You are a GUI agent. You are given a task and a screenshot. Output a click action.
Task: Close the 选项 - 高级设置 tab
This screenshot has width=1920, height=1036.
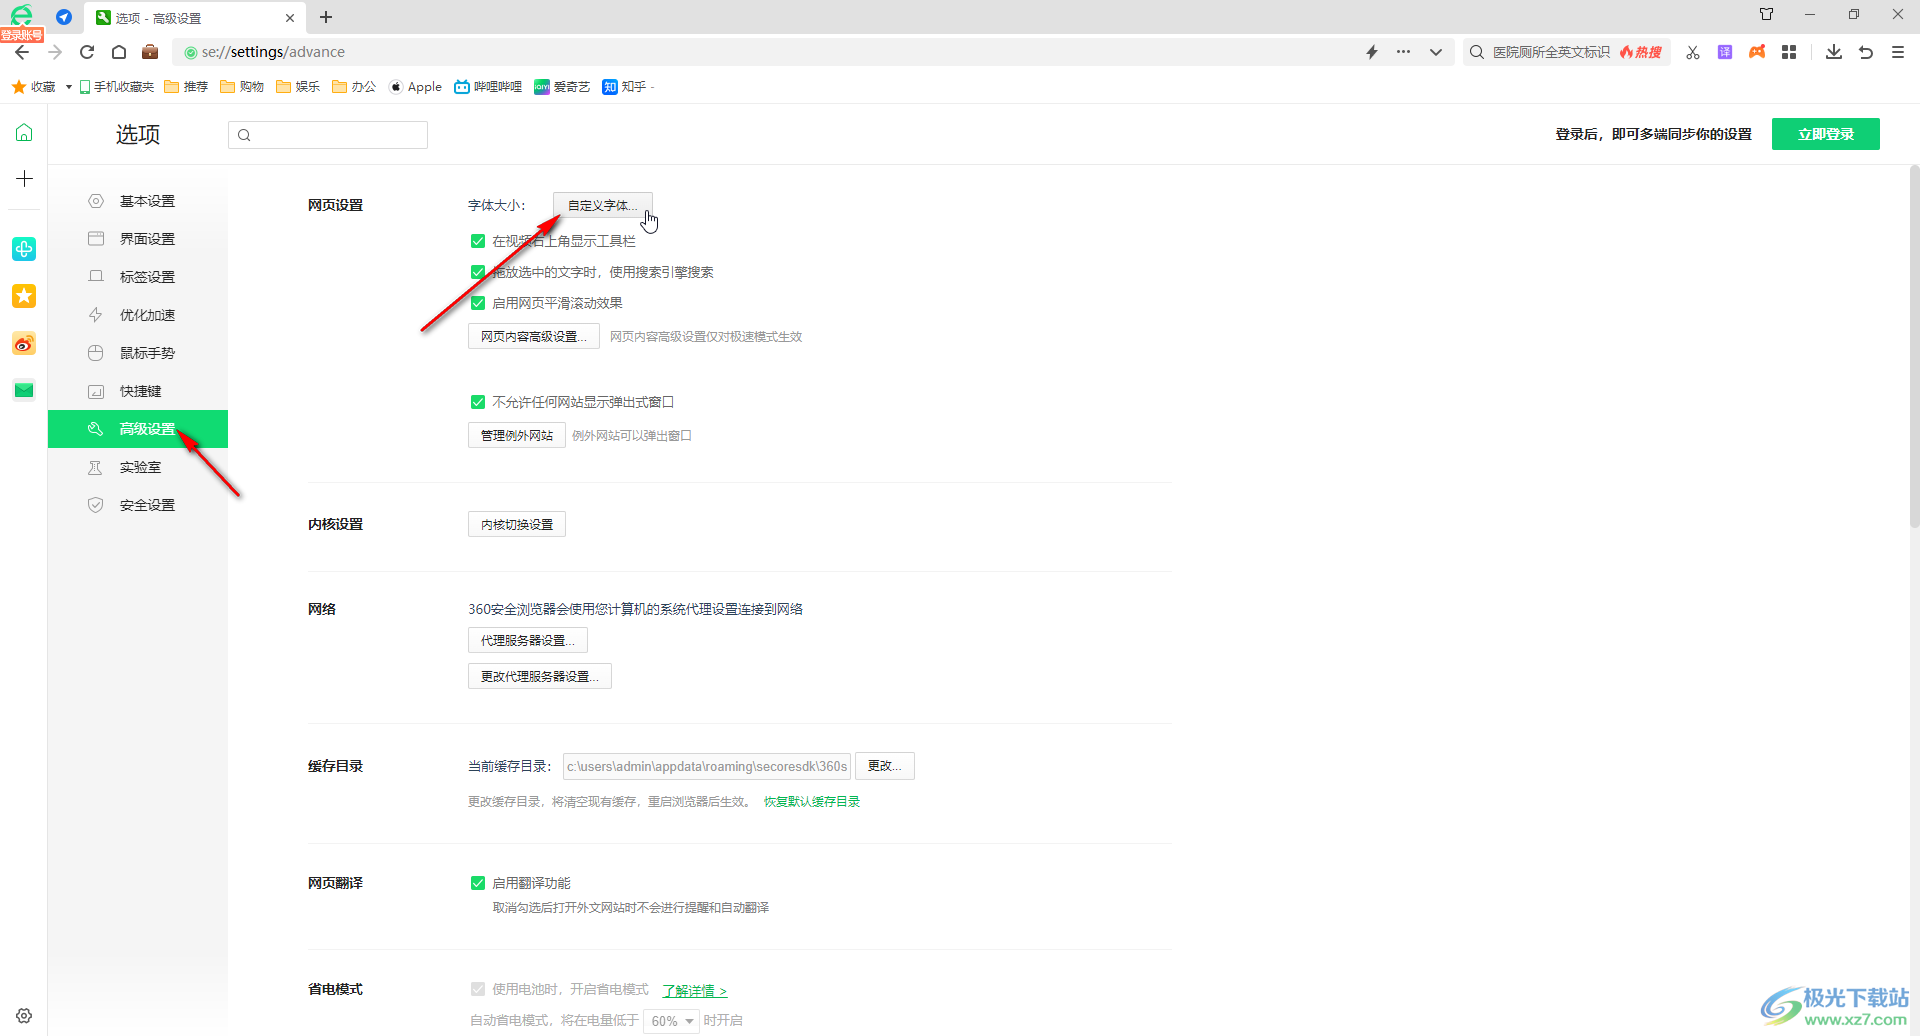(x=290, y=18)
